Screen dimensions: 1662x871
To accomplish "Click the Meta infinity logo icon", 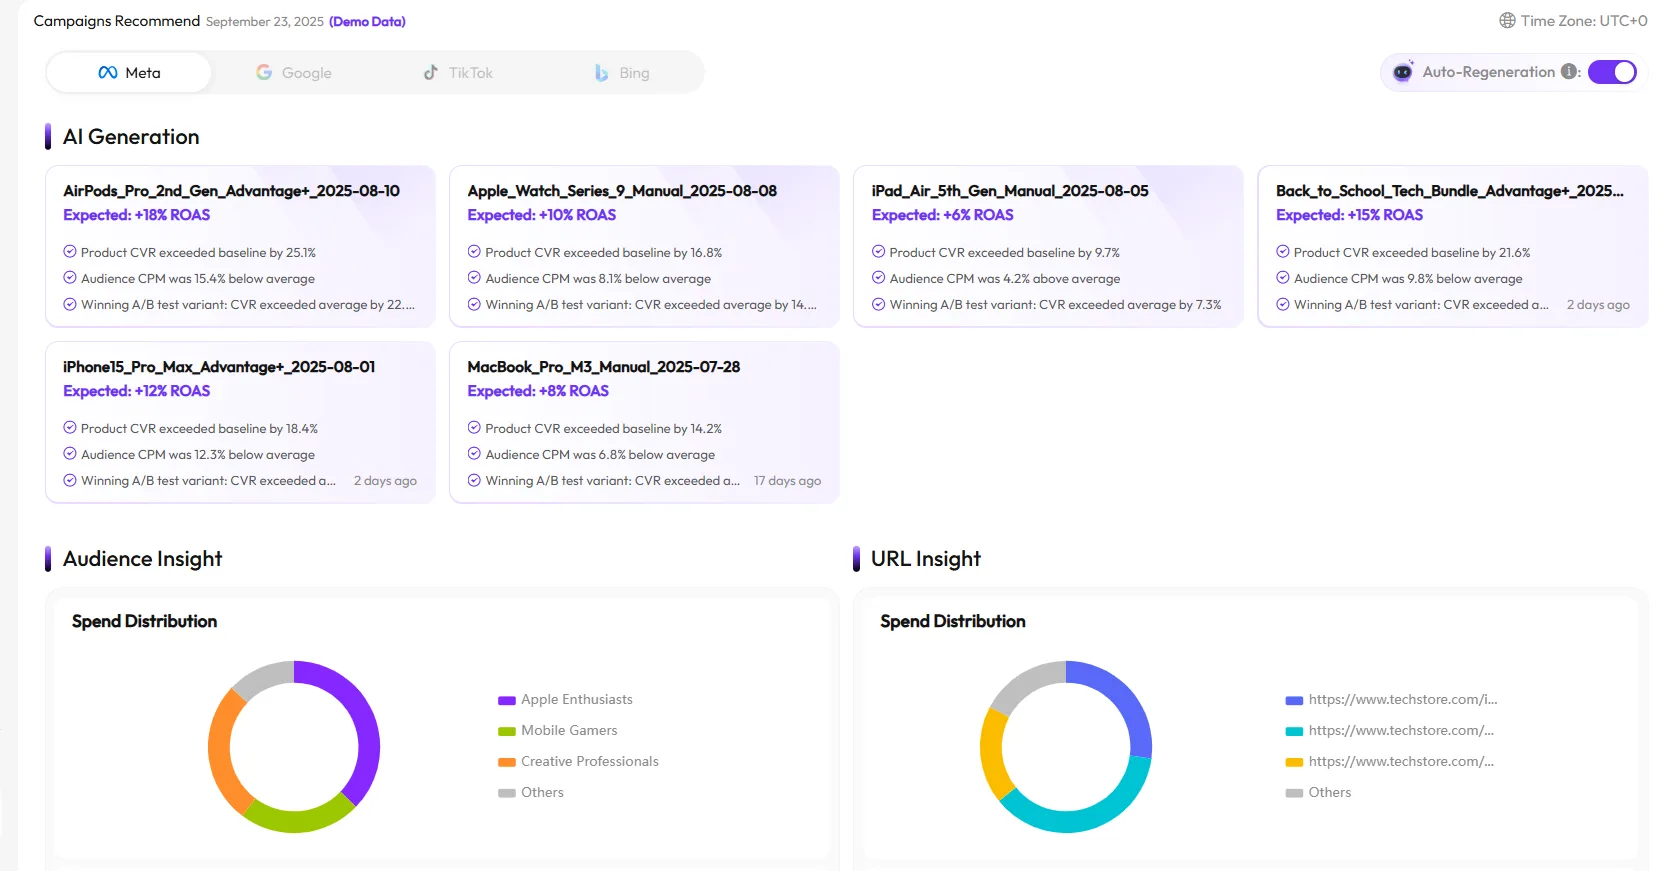I will (108, 73).
